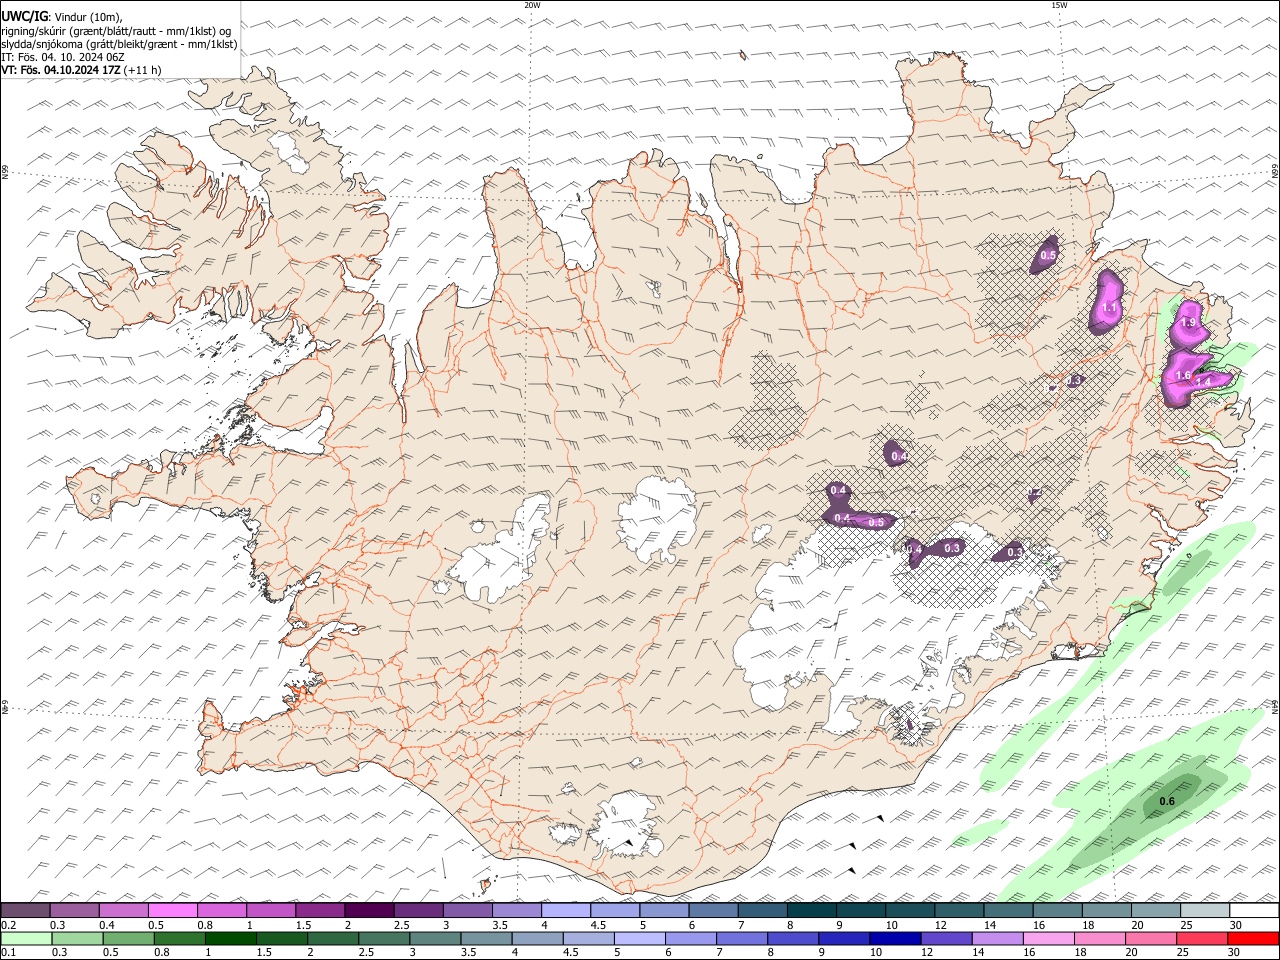Click the 0.5 value in southern purple snow band
The width and height of the screenshot is (1280, 960).
pyautogui.click(x=876, y=522)
